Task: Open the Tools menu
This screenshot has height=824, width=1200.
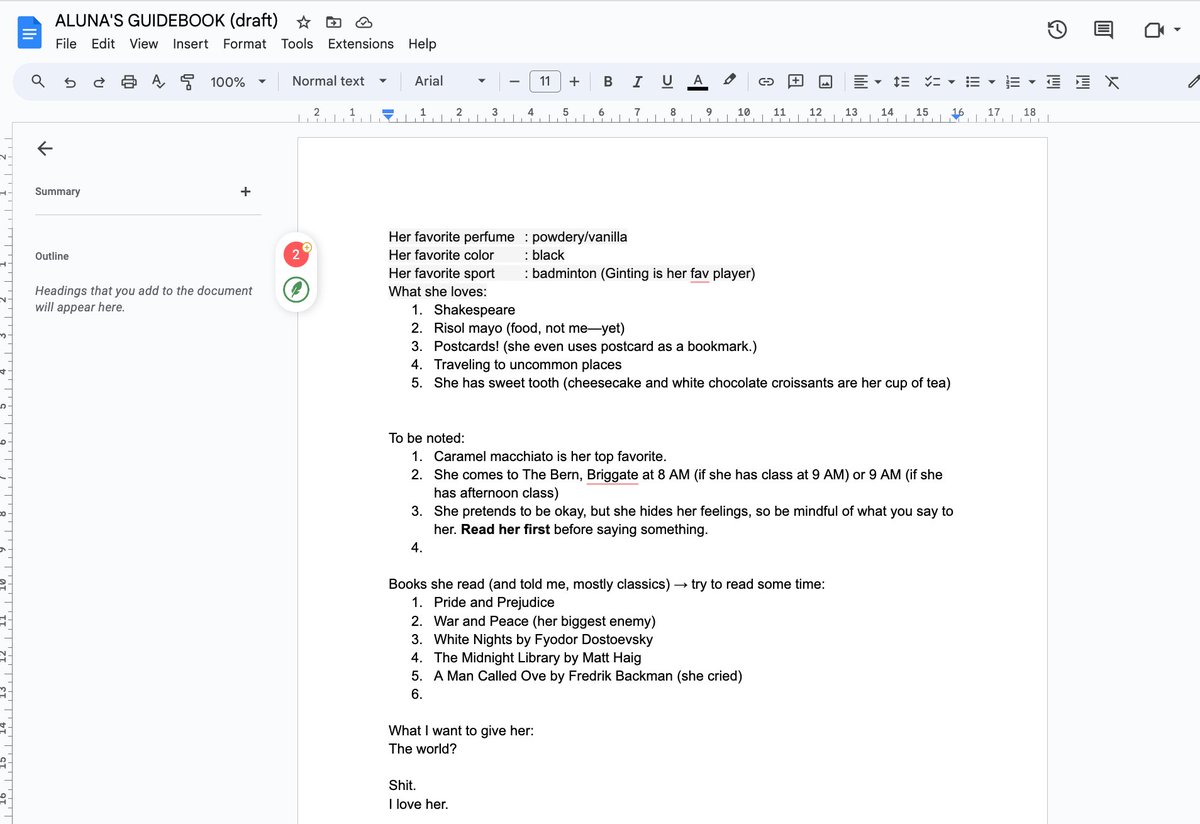Action: (x=297, y=44)
